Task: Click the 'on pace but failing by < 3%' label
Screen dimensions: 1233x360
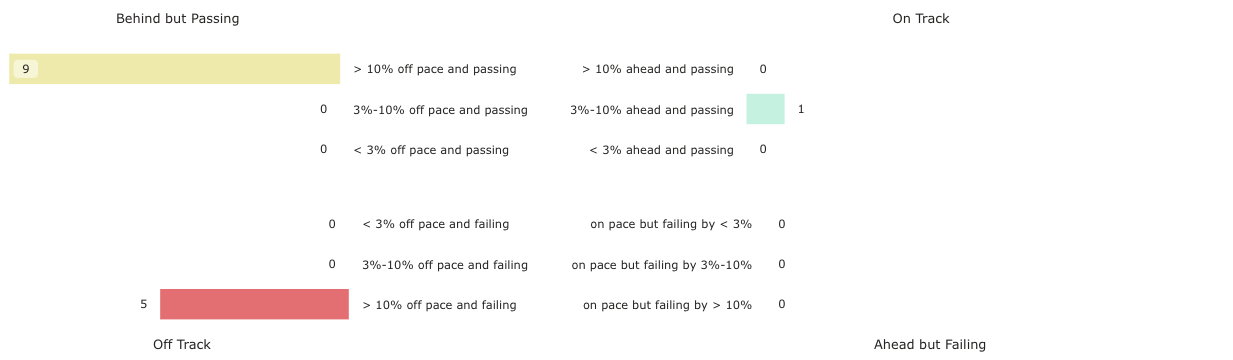Action: [671, 224]
